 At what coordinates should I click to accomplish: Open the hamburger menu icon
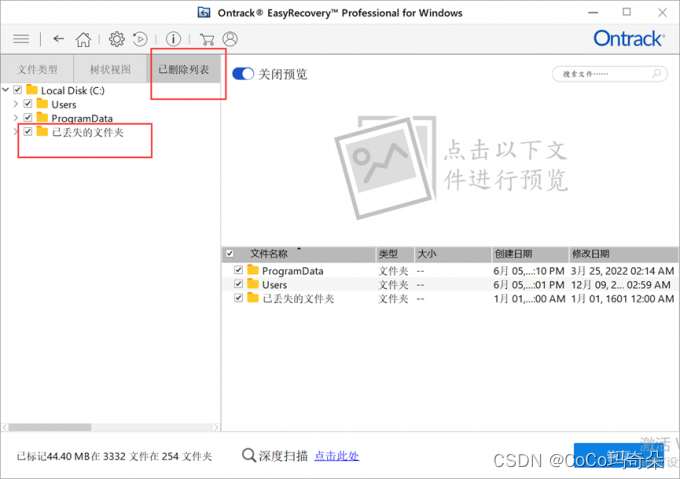click(x=21, y=39)
